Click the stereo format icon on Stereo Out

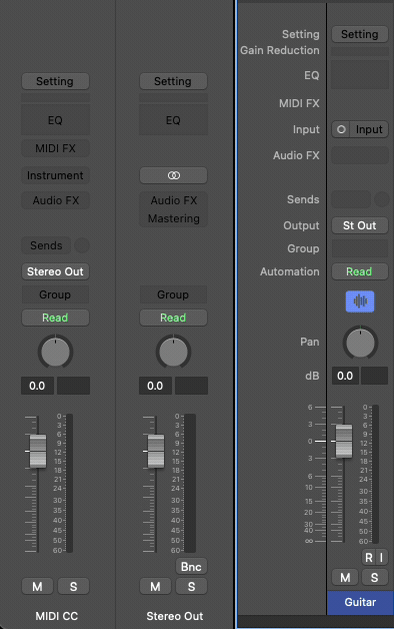[173, 175]
